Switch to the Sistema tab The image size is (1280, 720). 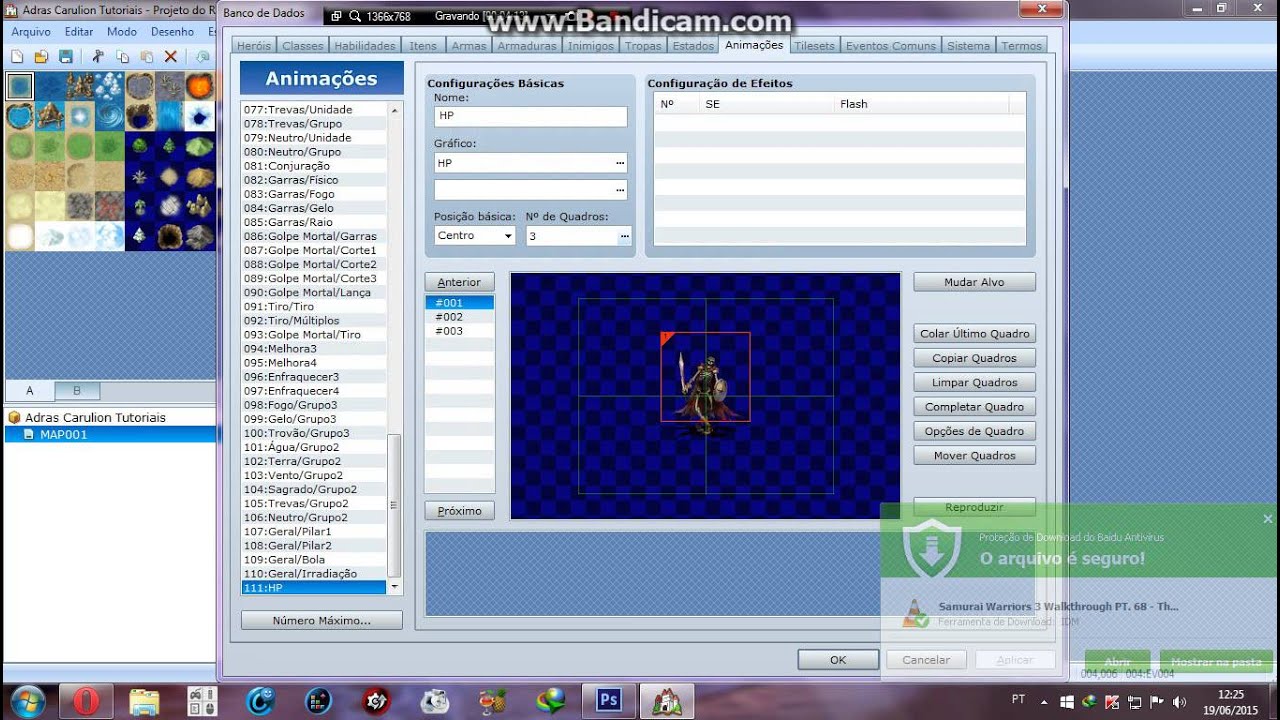click(968, 45)
